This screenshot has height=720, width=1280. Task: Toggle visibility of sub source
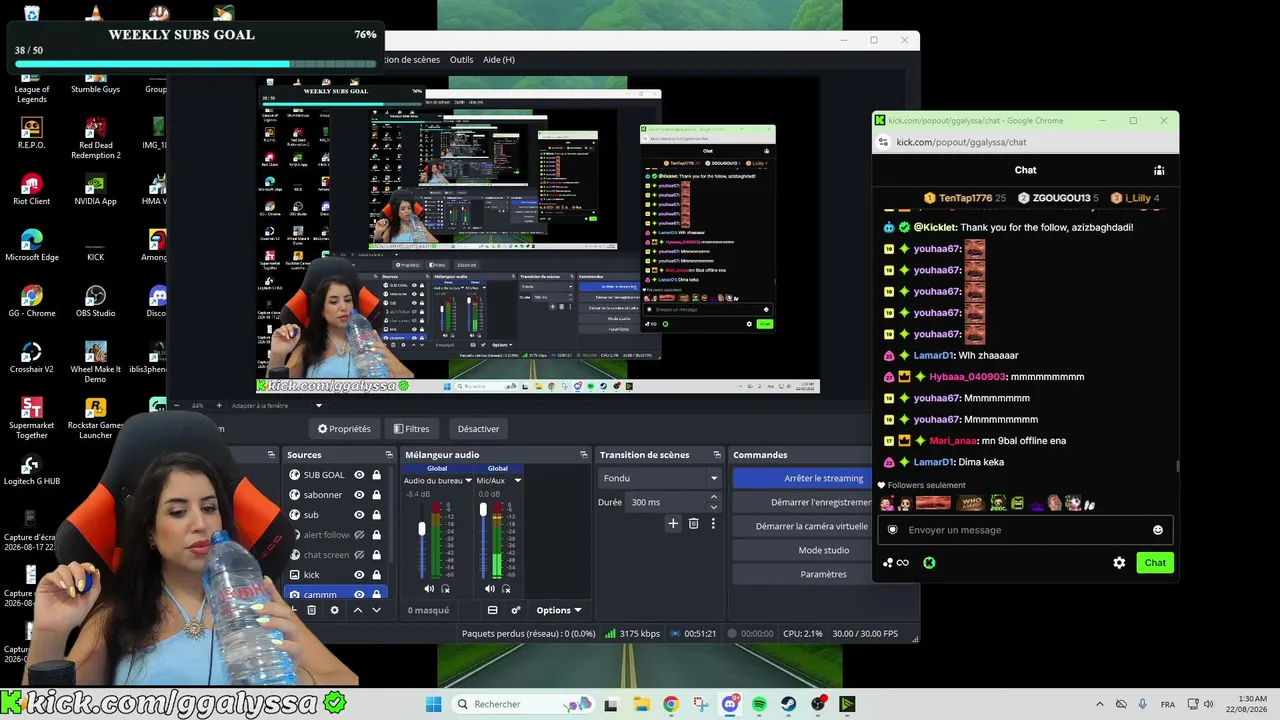coord(359,515)
